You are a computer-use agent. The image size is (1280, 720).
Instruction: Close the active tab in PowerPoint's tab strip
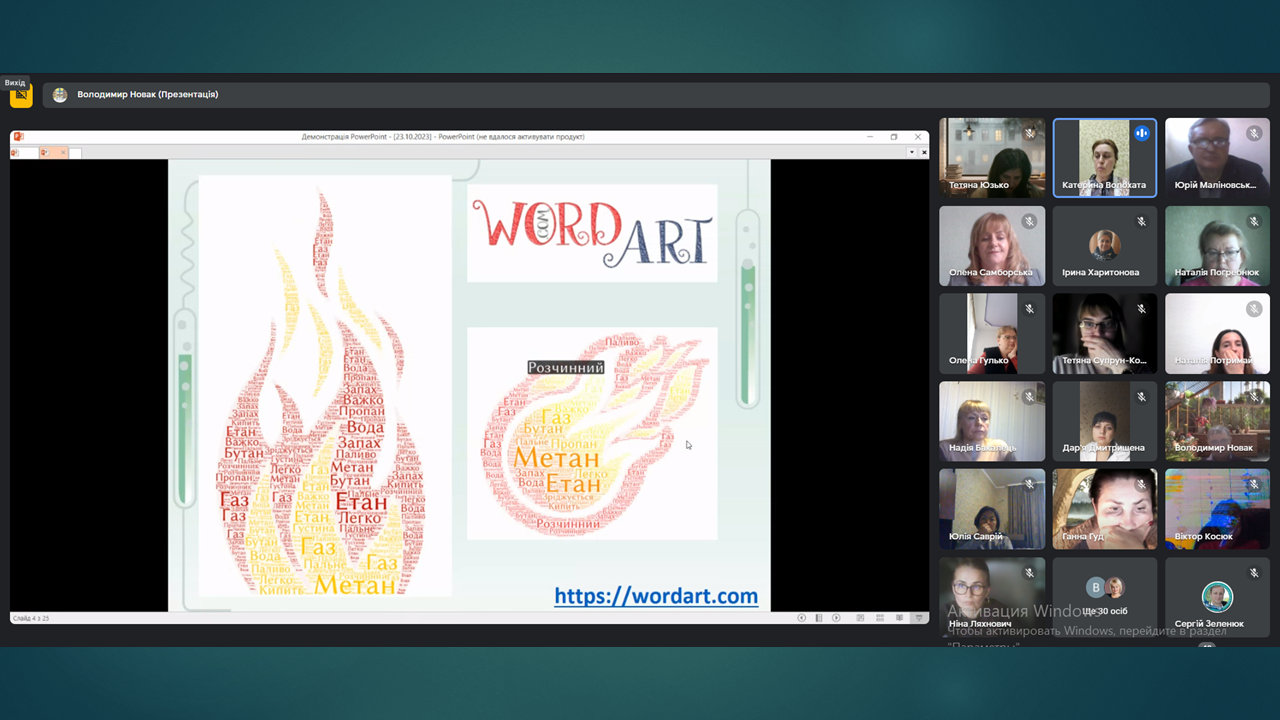pos(64,152)
